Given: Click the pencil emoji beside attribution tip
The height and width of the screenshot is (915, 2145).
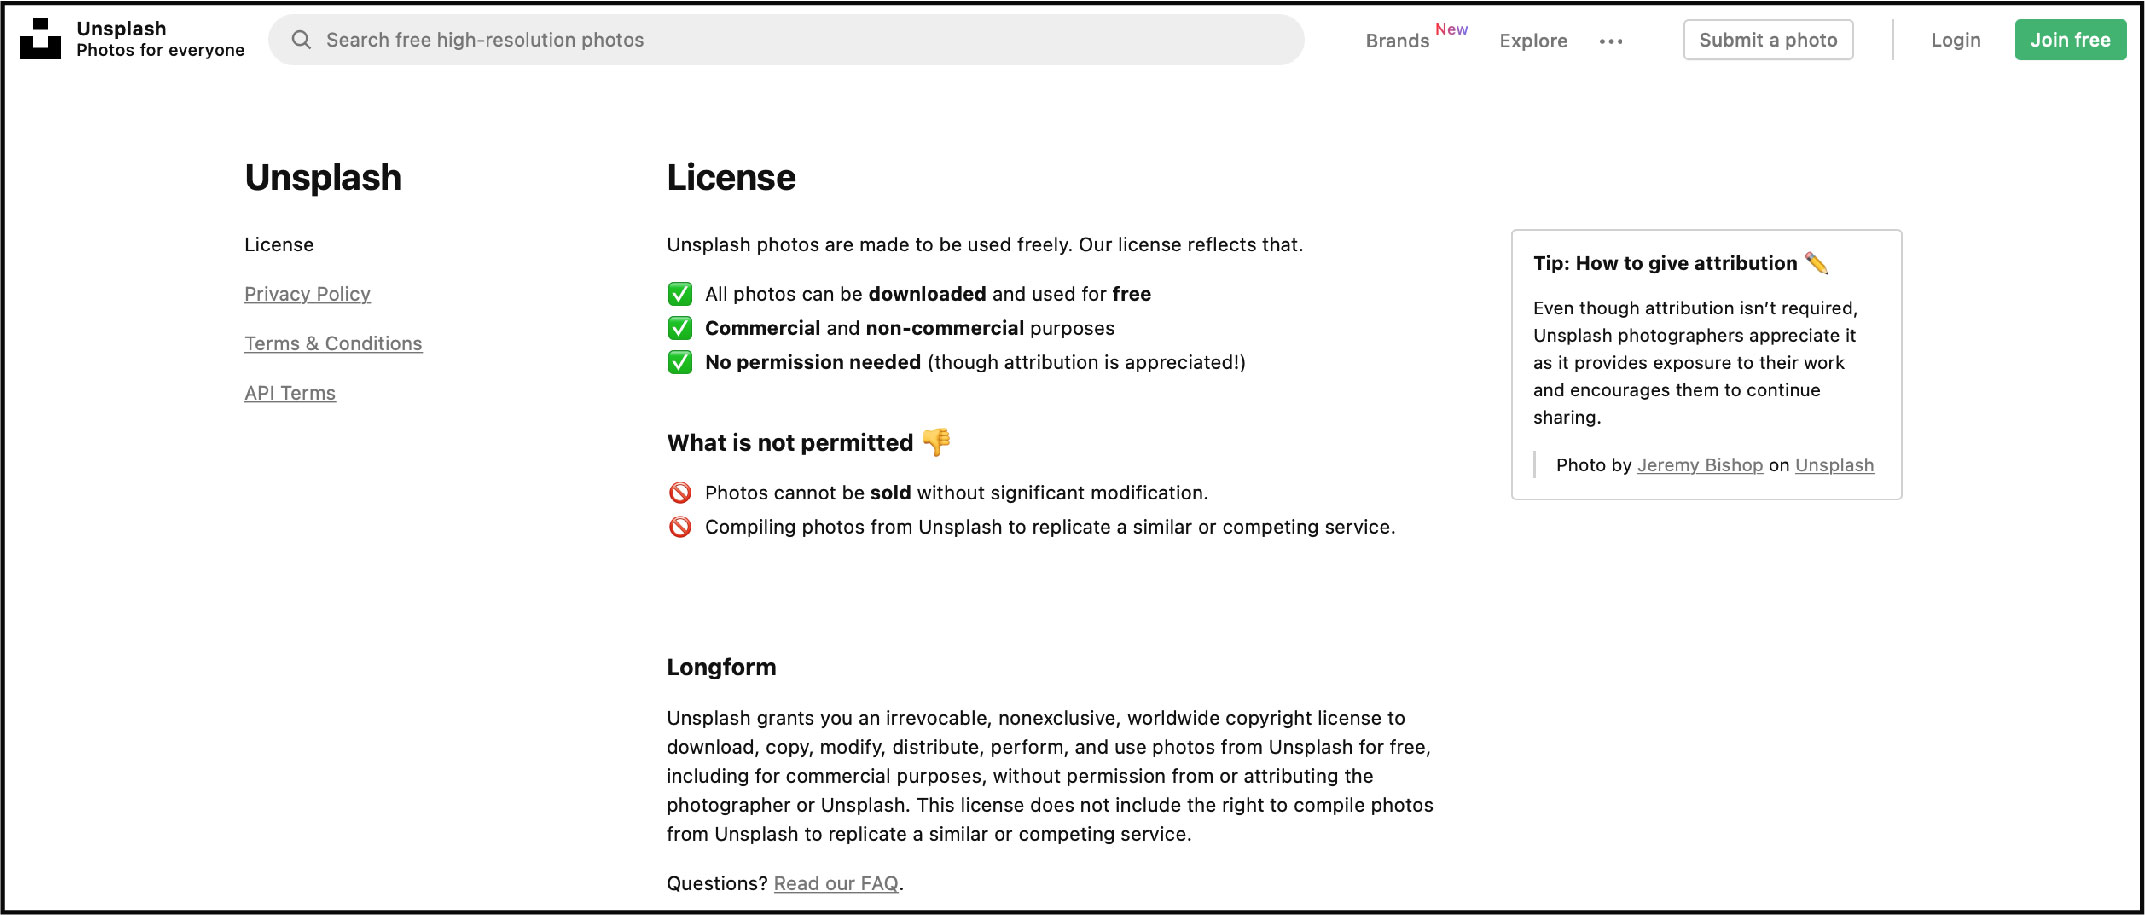Looking at the screenshot, I should click(1817, 263).
